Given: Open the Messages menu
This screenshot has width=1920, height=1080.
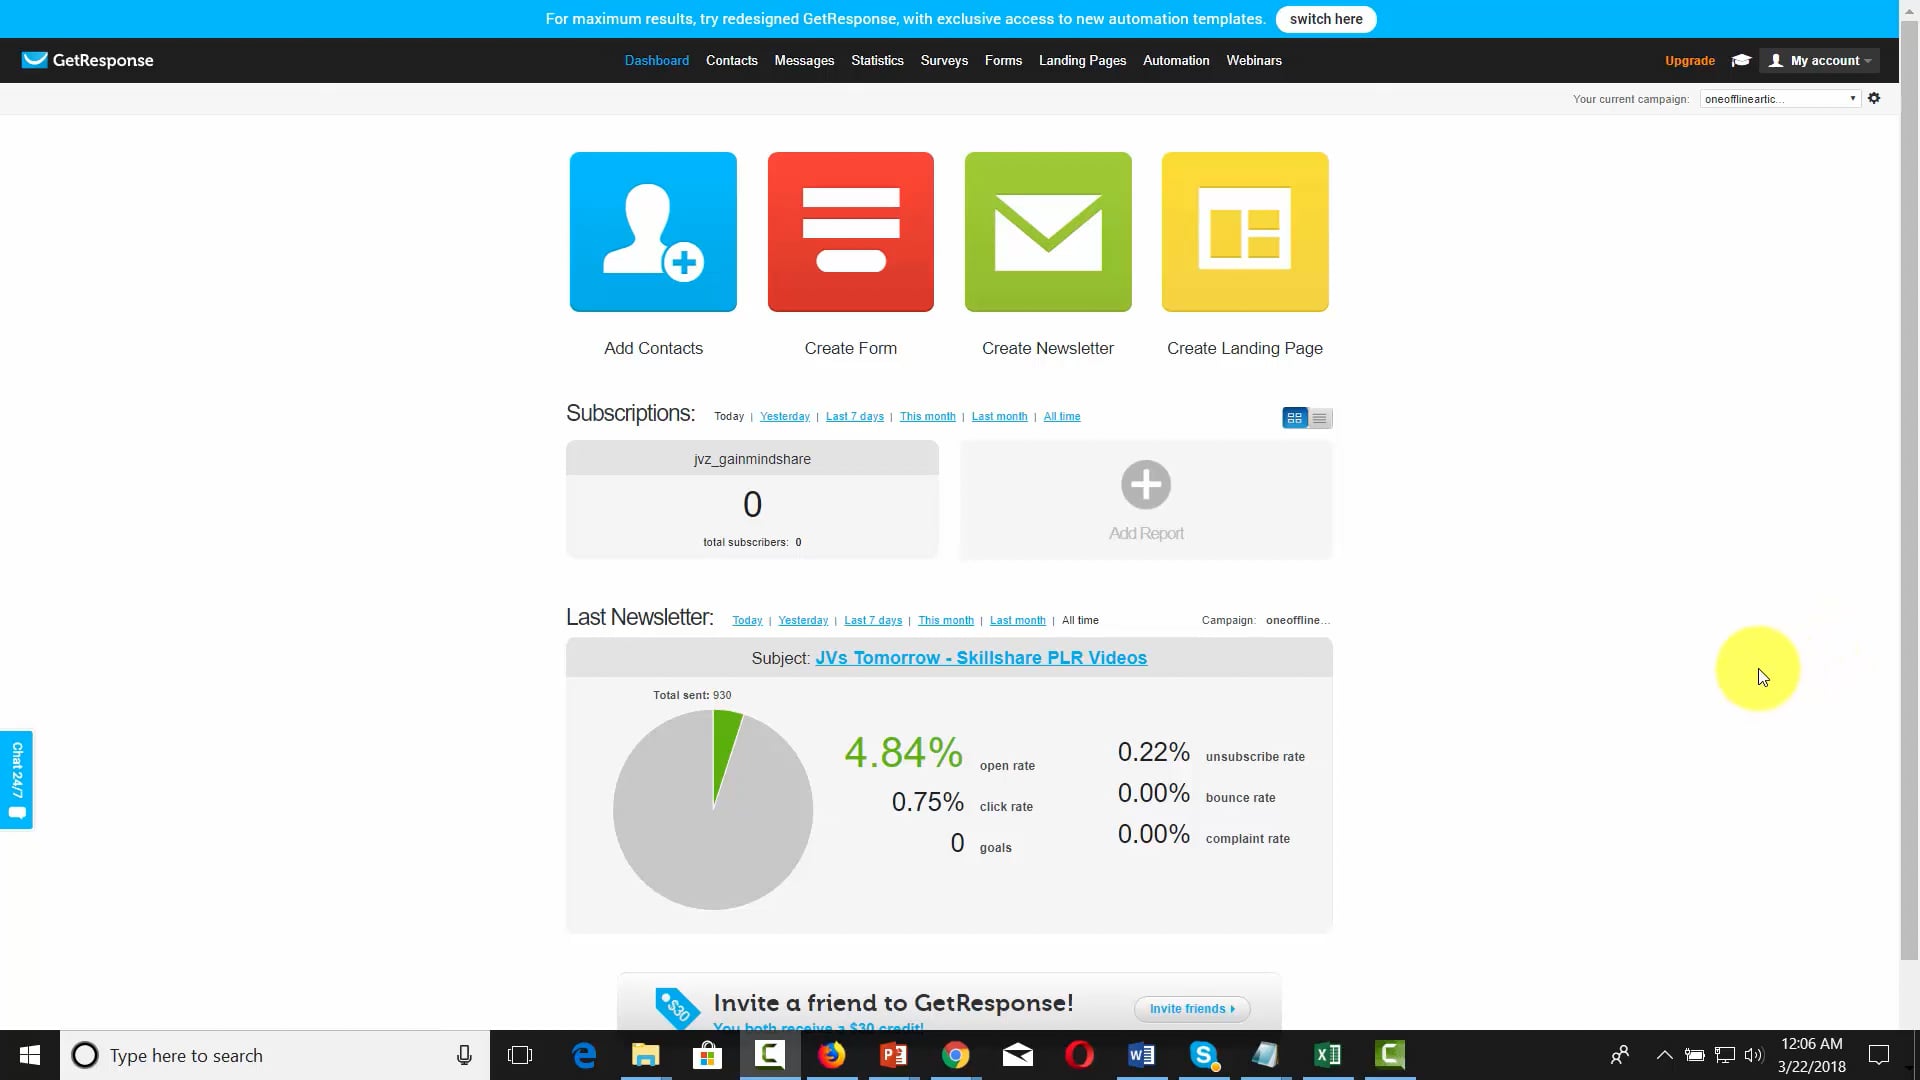Looking at the screenshot, I should click(804, 61).
